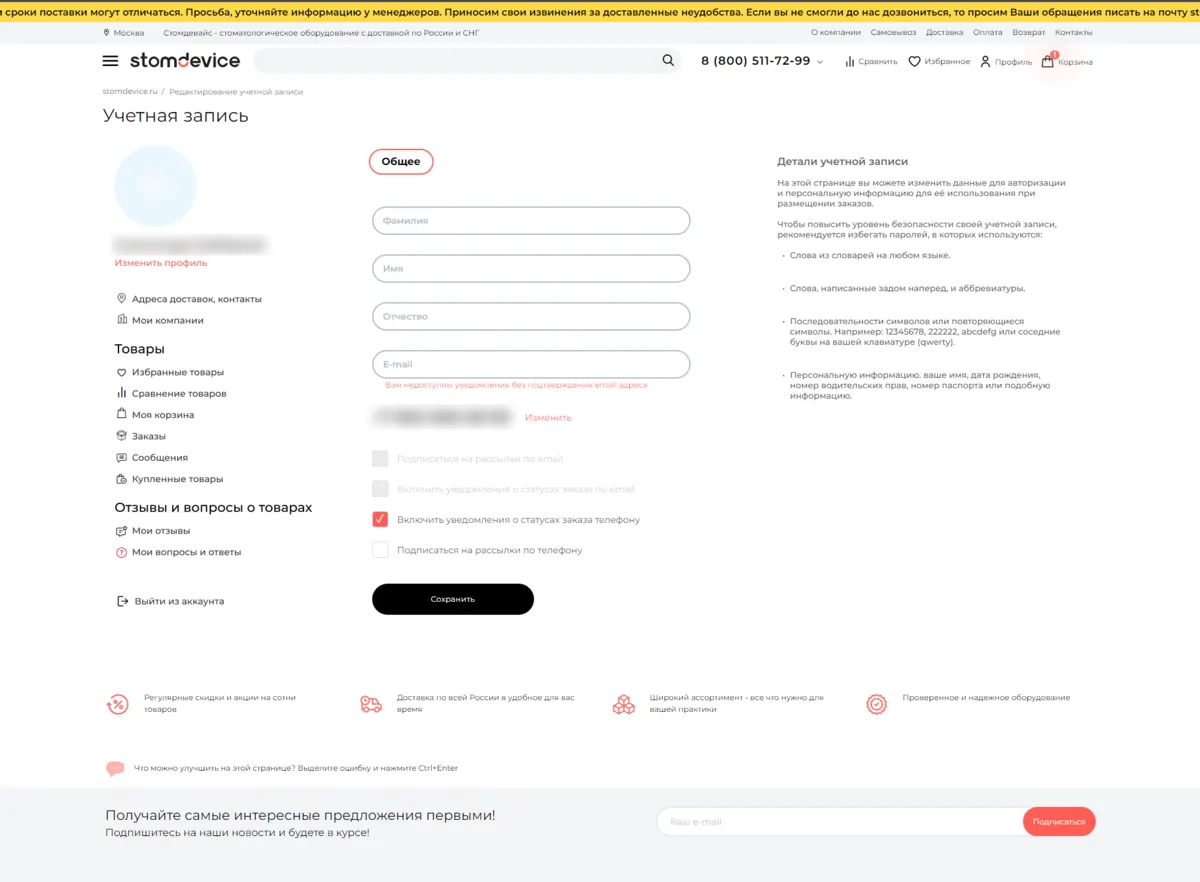Click the Мои отзывы icon
This screenshot has height=882, width=1200.
coord(122,531)
